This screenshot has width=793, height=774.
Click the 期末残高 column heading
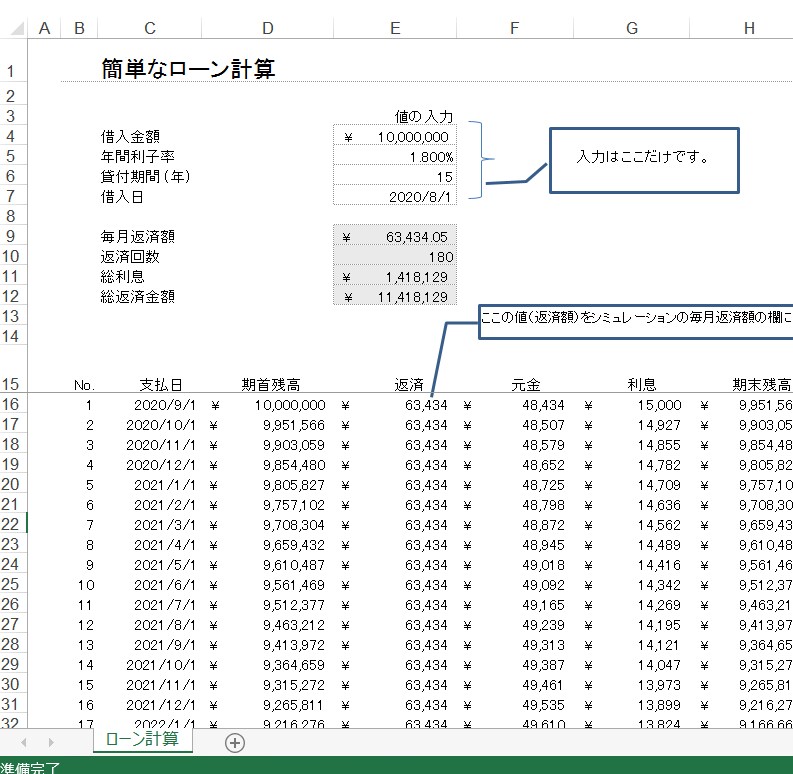pyautogui.click(x=762, y=384)
